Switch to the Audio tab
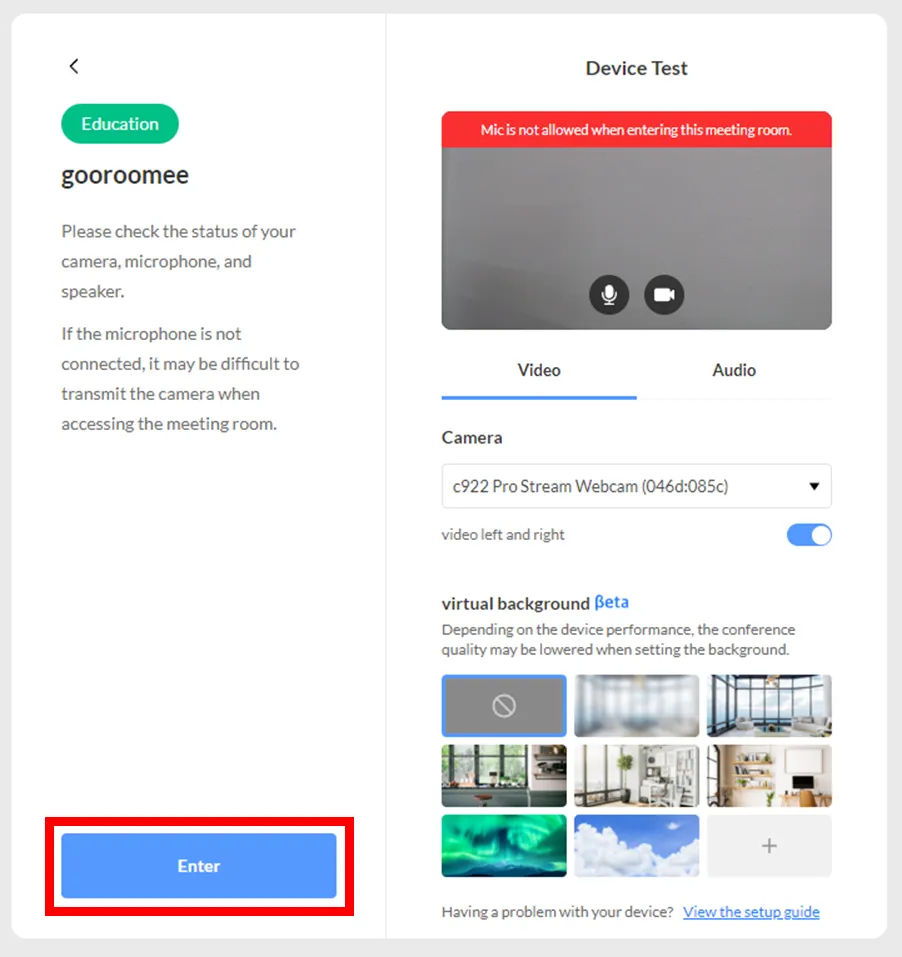Image resolution: width=902 pixels, height=957 pixels. (x=734, y=370)
